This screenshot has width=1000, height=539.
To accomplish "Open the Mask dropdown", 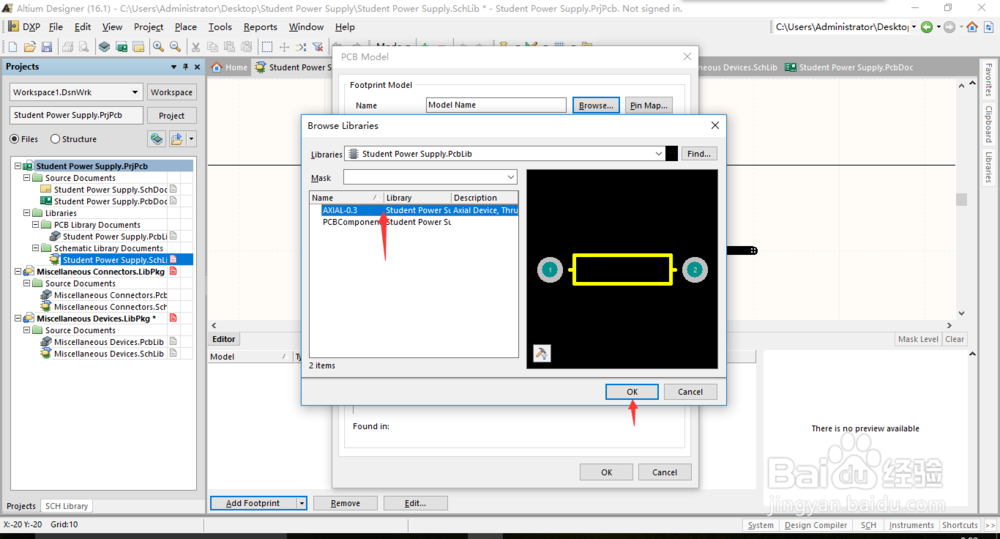I will (511, 177).
